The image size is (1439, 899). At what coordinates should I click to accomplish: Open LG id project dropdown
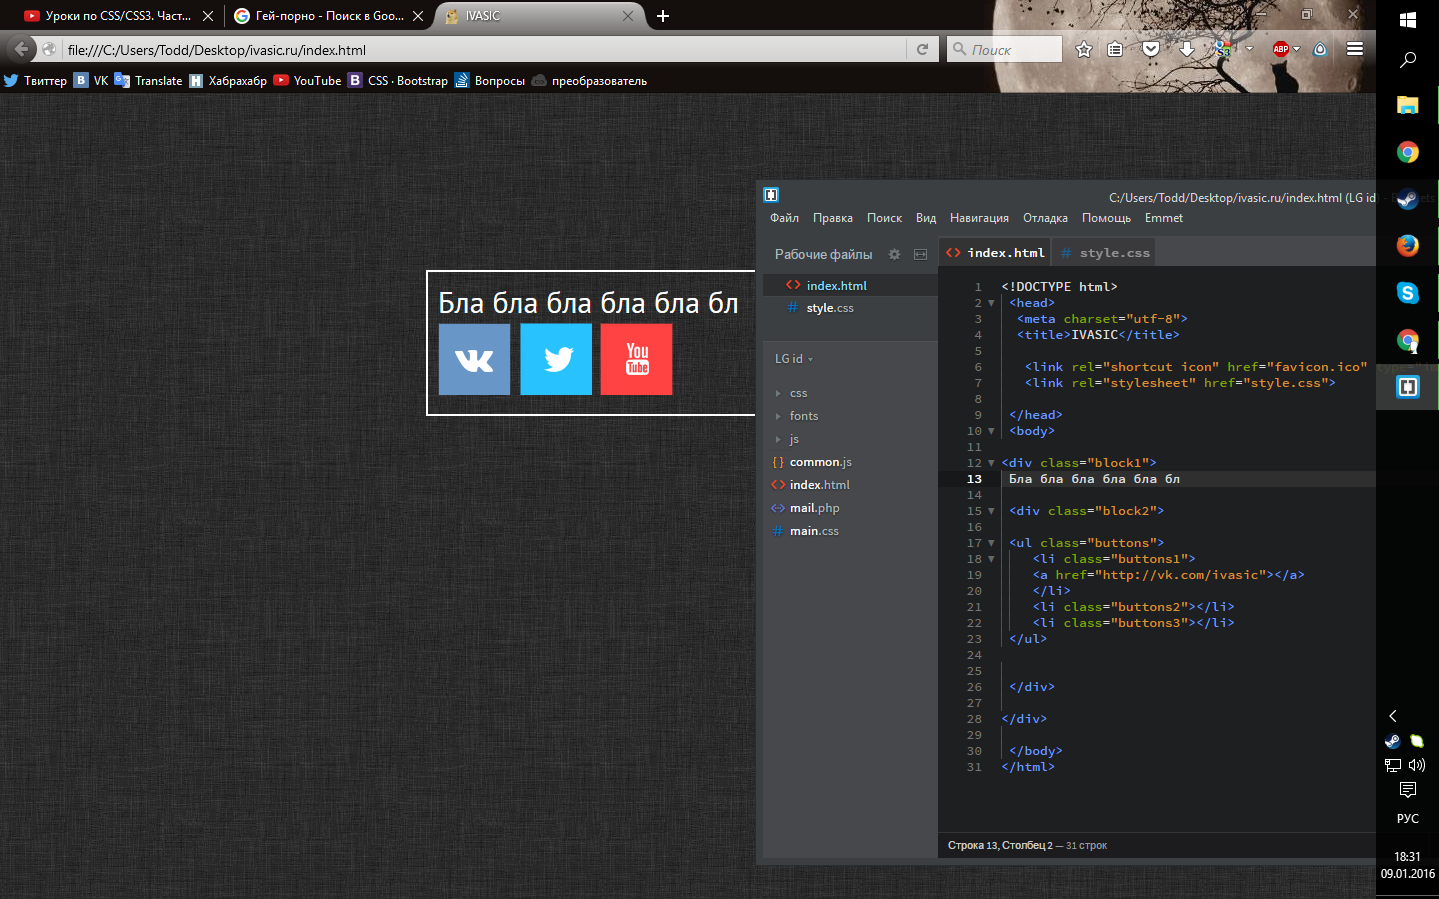coord(794,359)
